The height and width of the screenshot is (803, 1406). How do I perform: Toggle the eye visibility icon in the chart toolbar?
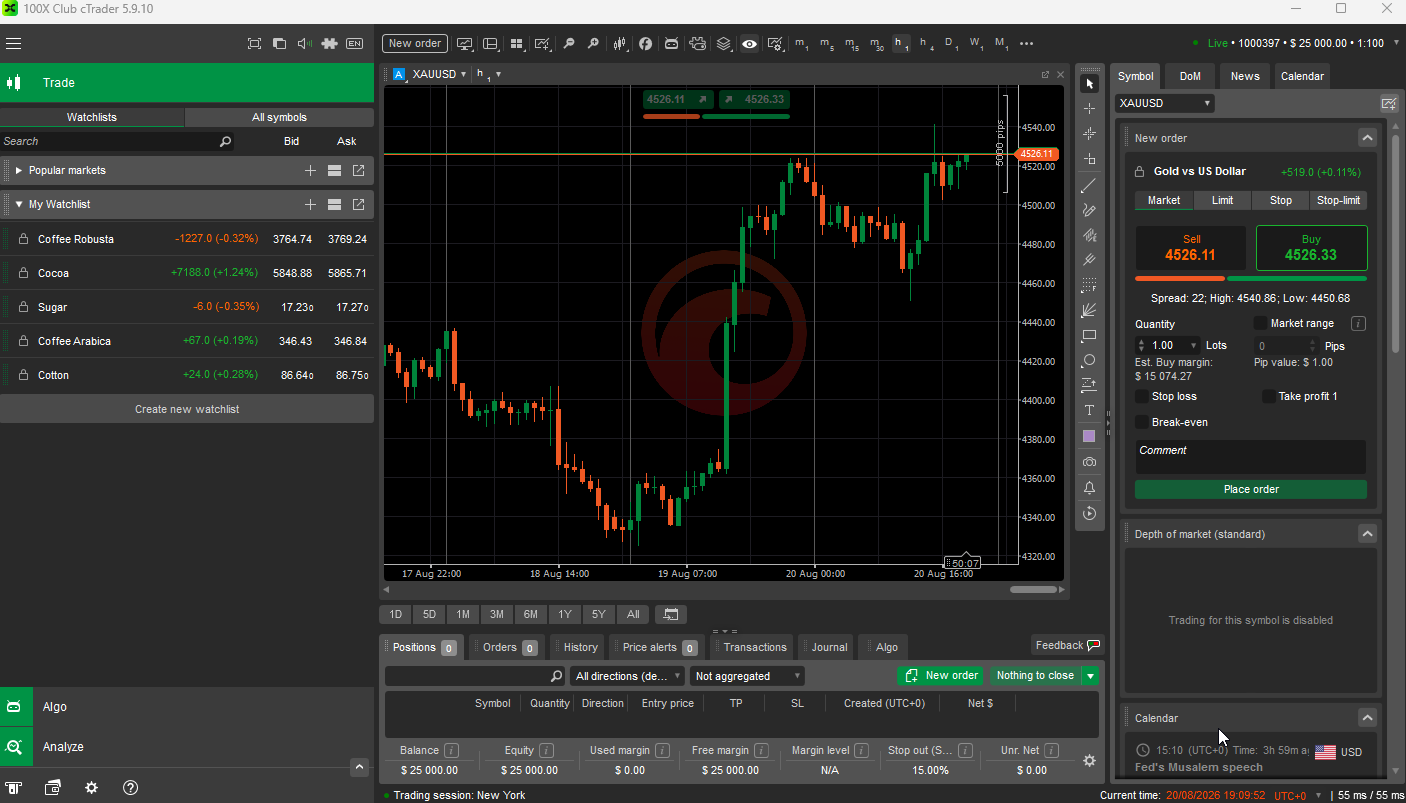coord(749,44)
